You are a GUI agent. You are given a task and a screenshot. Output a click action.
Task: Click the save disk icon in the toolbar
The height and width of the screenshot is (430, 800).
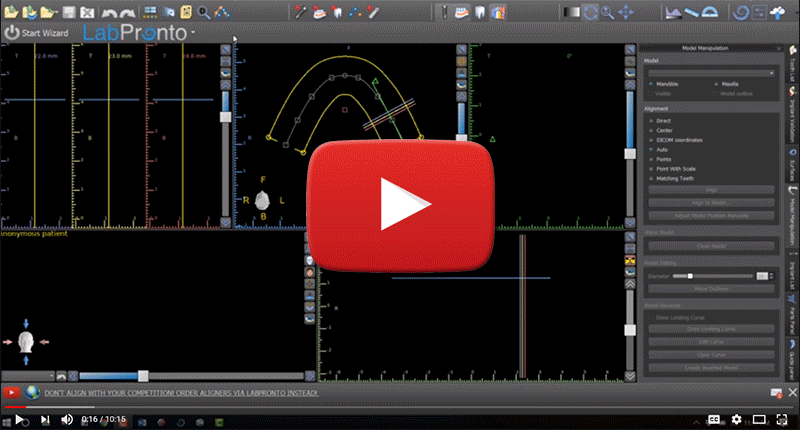point(69,12)
